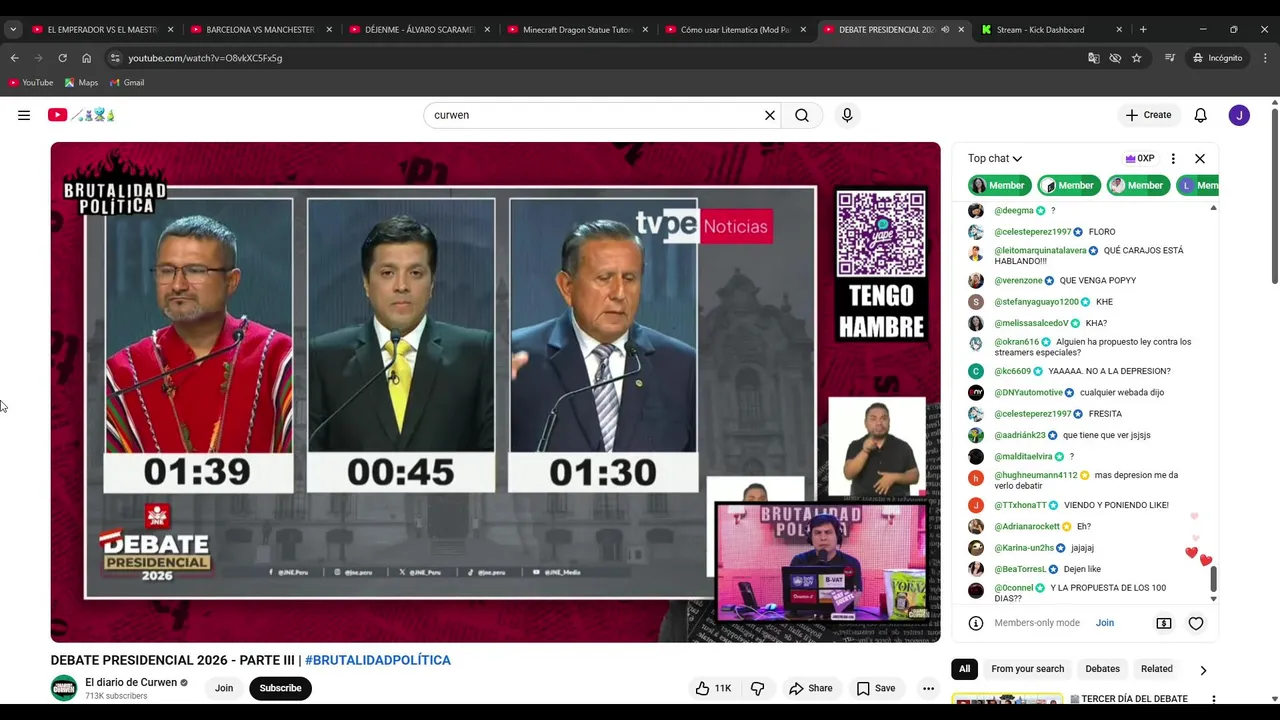Open @okran616 chat message author
This screenshot has height=720, width=1280.
[1016, 342]
